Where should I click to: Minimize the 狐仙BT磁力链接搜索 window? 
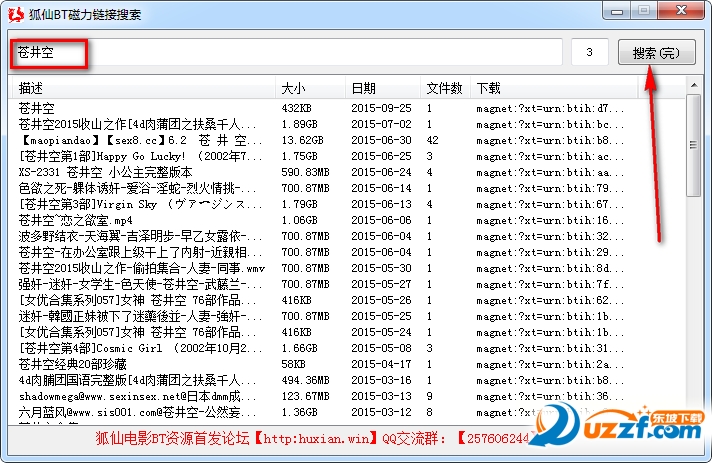[x=617, y=11]
